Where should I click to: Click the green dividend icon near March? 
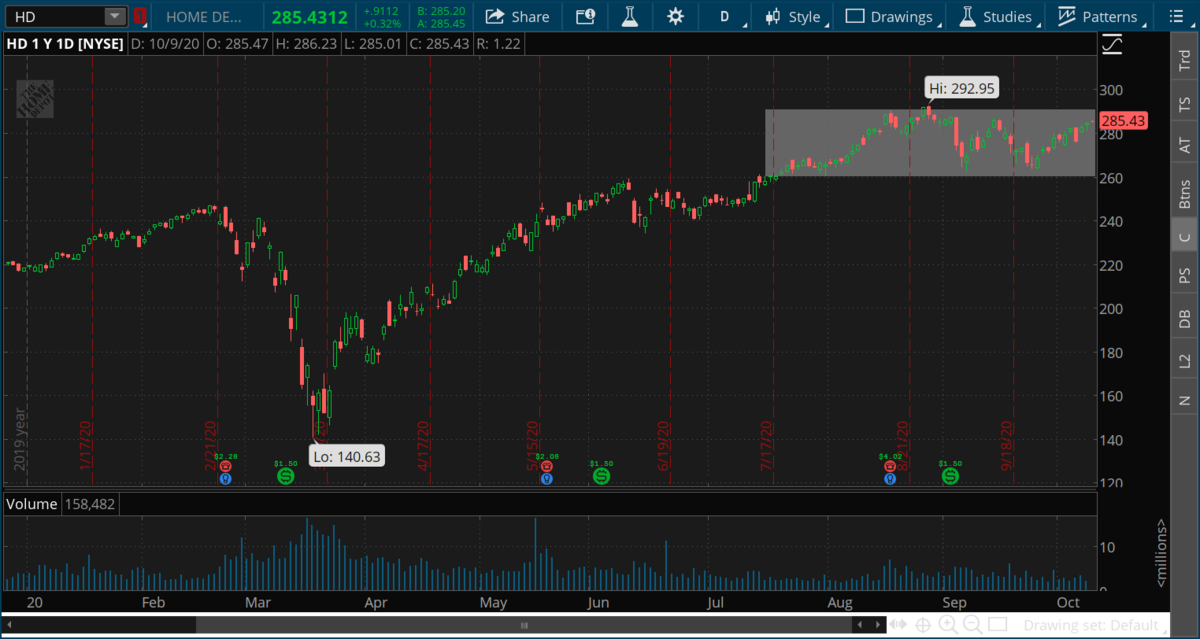point(285,477)
